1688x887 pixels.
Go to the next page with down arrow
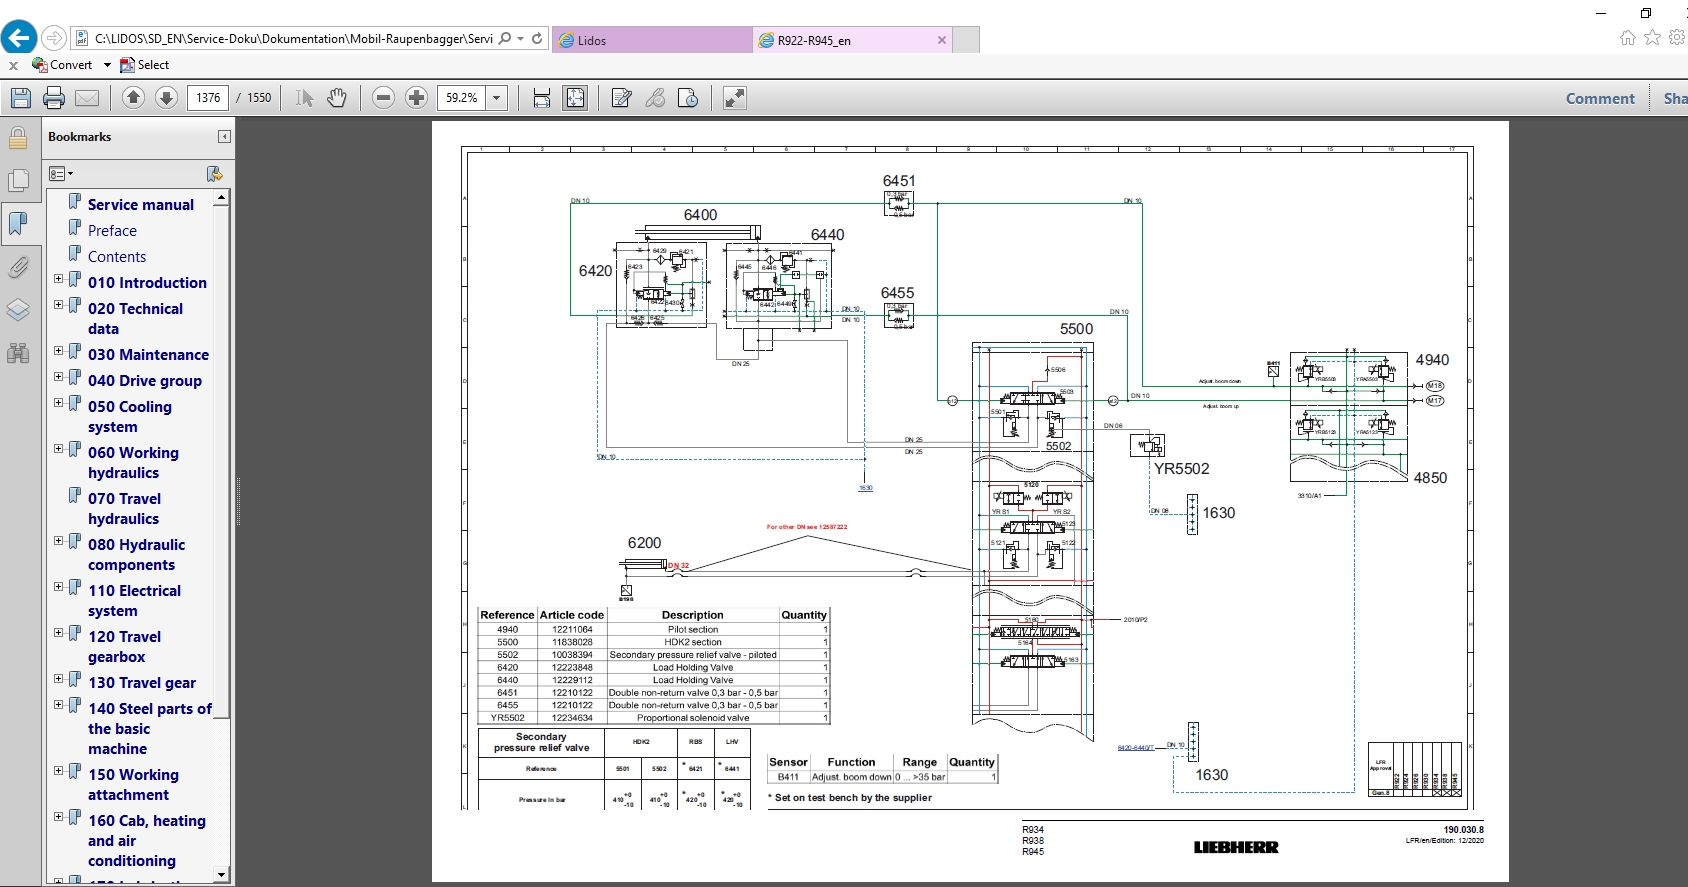167,97
